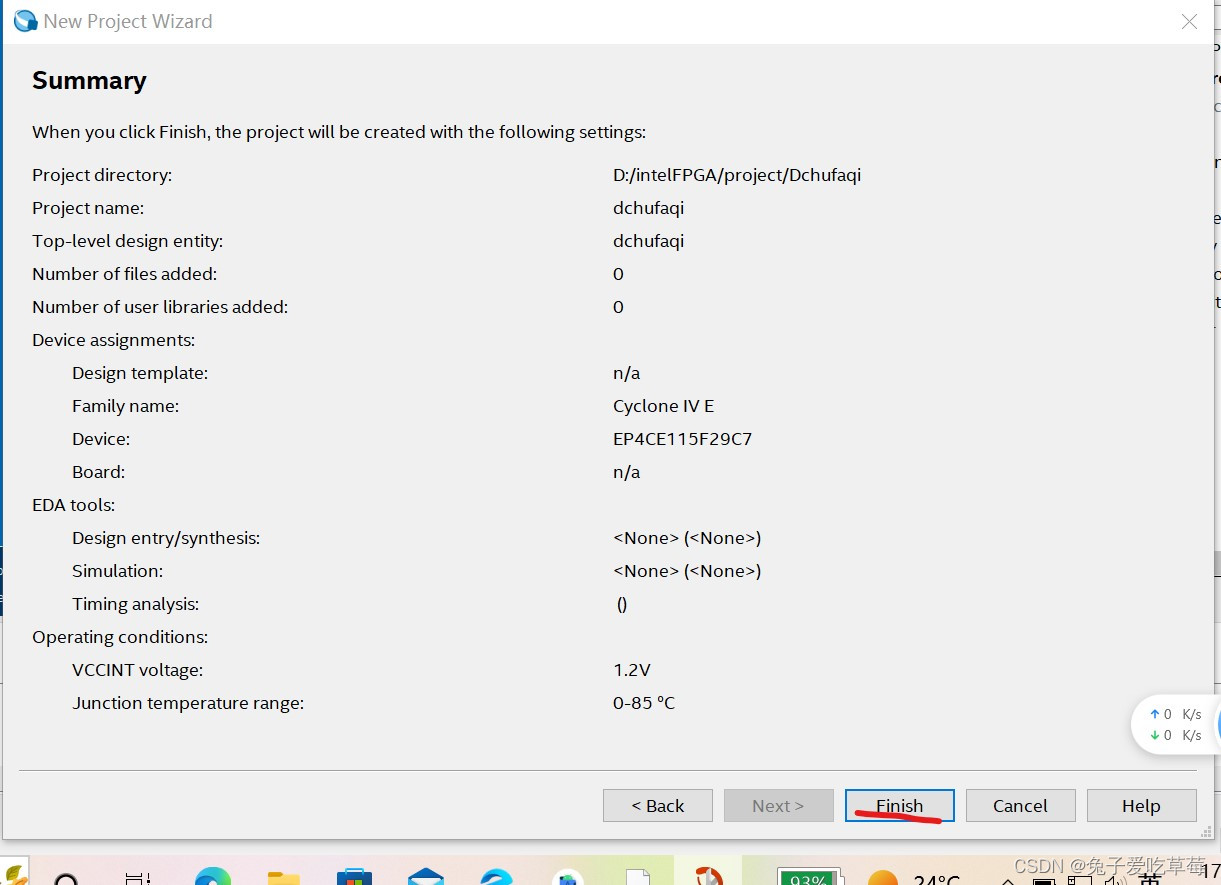Click the Top-level design entity: label
The width and height of the screenshot is (1221, 885).
coord(127,241)
